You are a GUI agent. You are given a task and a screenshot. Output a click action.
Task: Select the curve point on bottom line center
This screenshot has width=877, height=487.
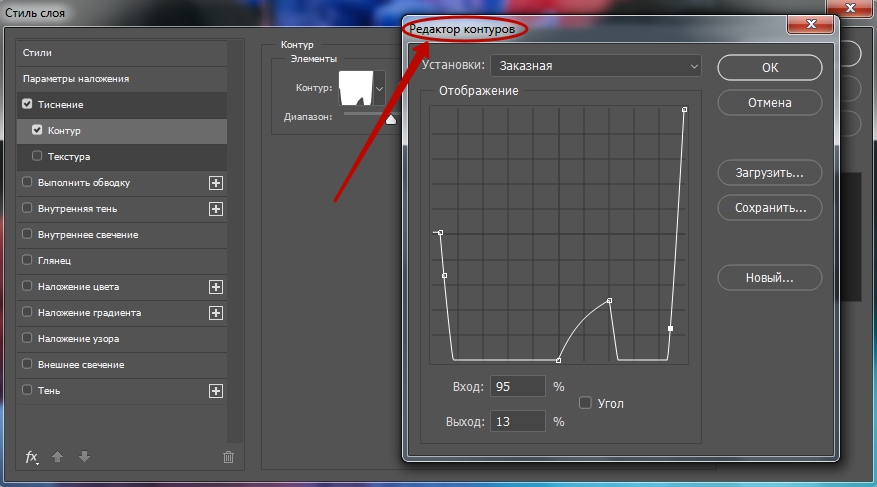[x=559, y=361]
